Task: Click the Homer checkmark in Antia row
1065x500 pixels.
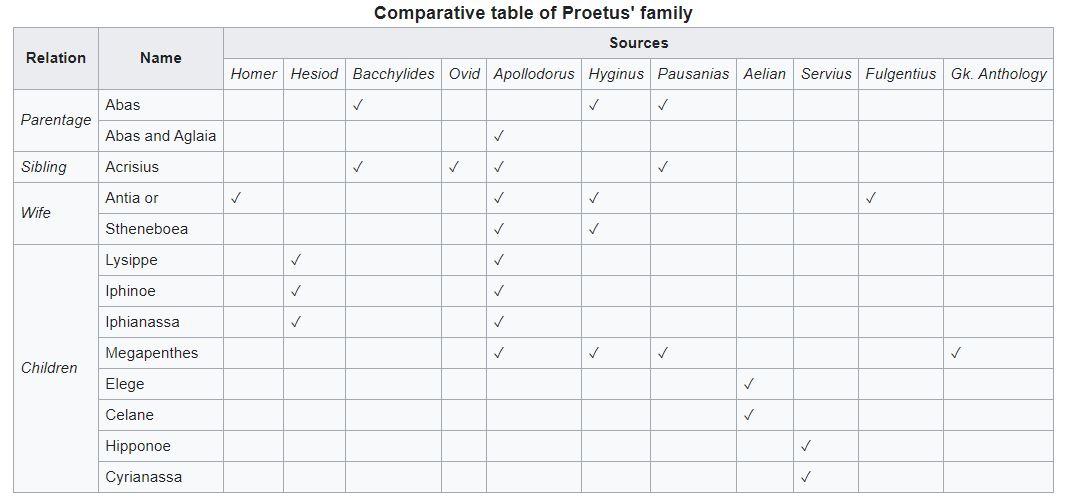Action: 235,198
